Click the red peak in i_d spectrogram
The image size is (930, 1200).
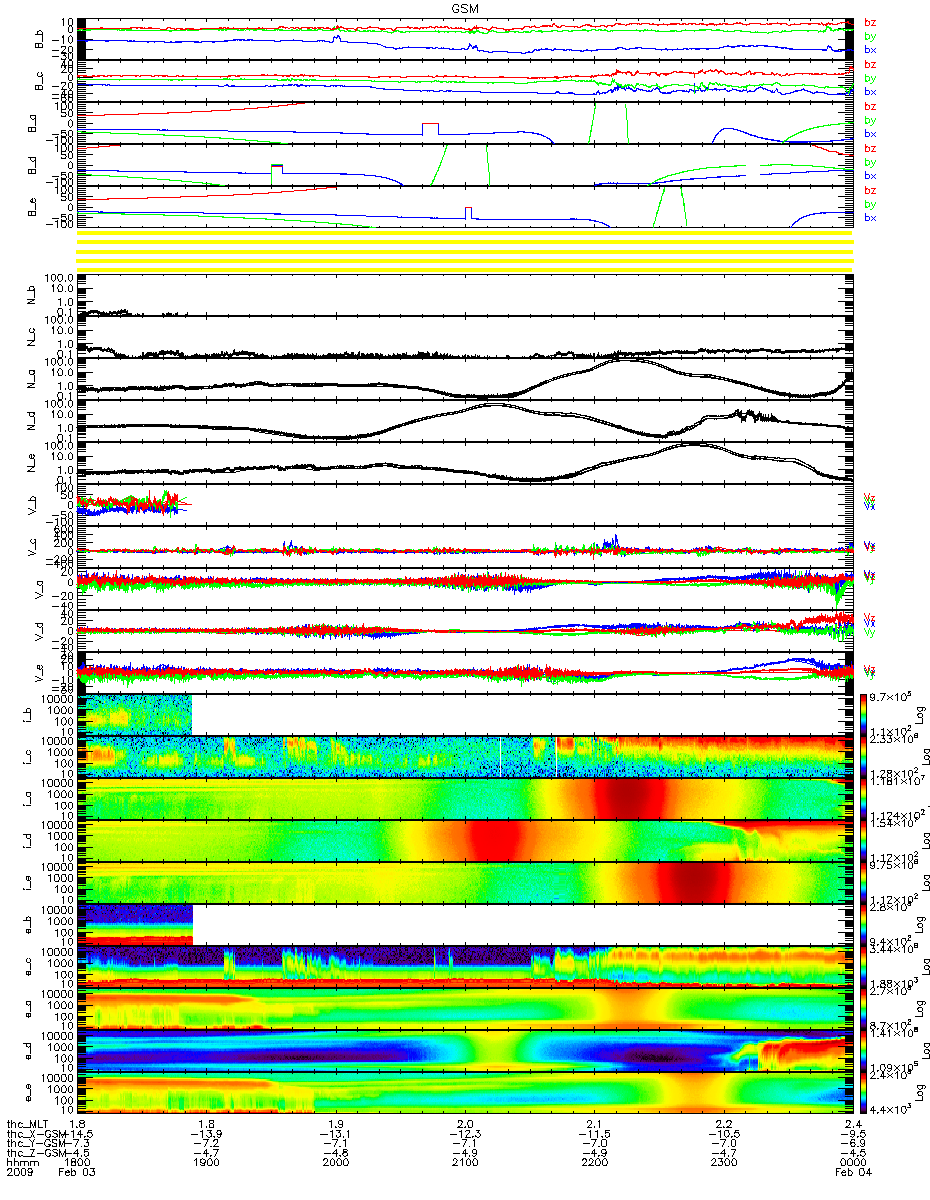click(x=493, y=840)
